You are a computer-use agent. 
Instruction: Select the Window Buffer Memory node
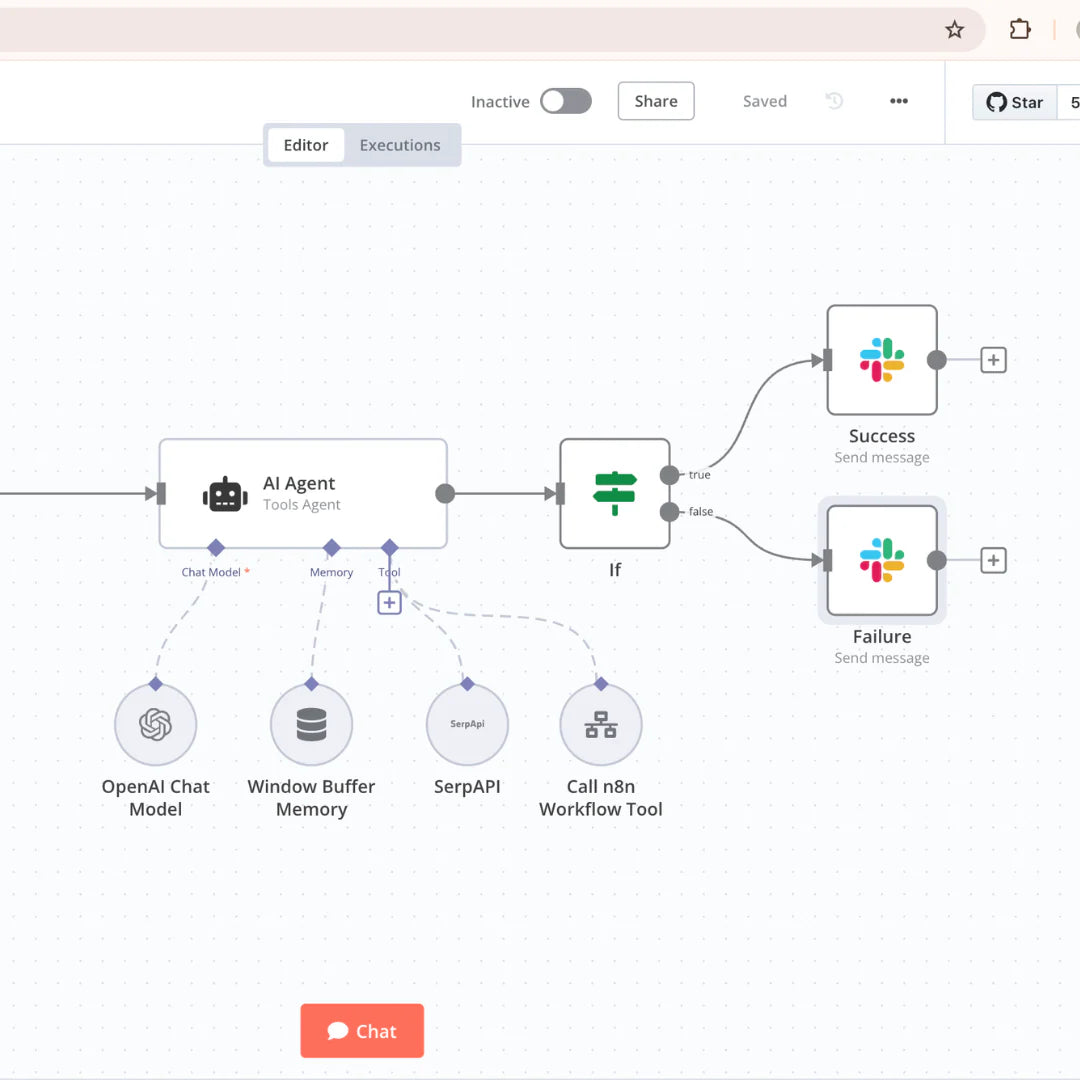[x=311, y=725]
